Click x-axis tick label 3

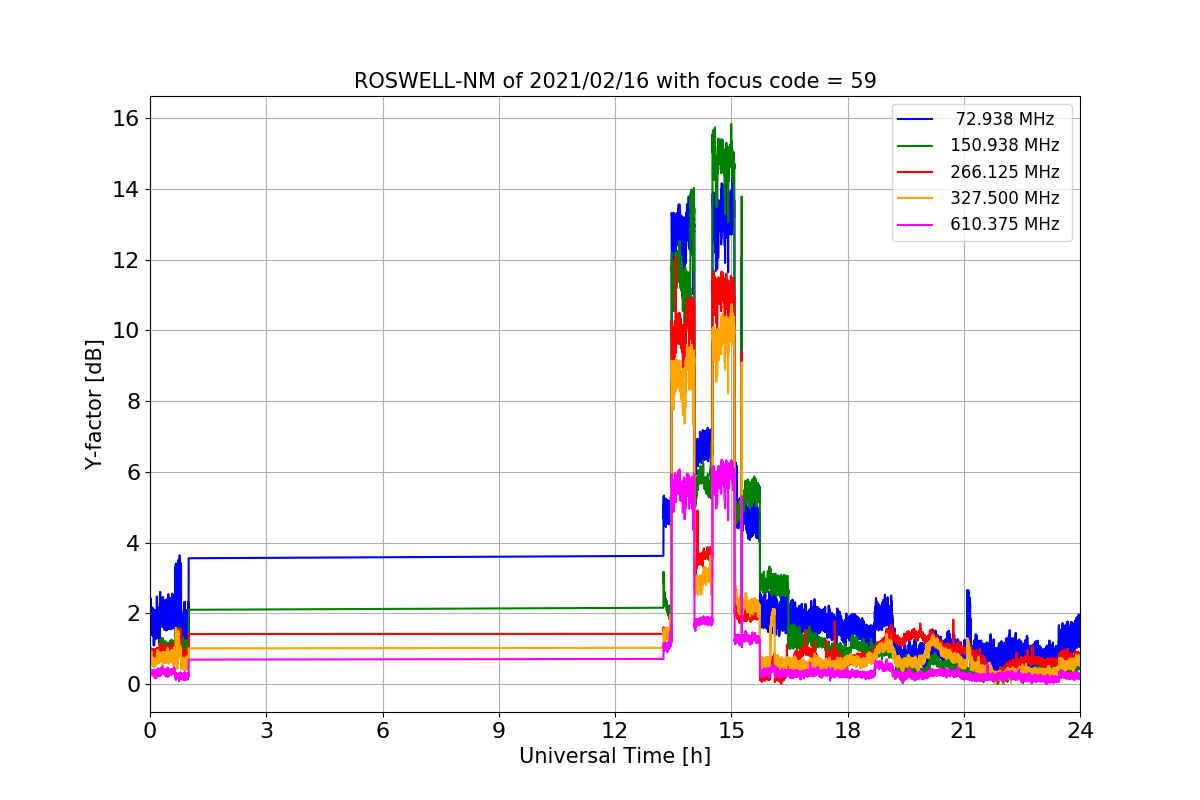coord(266,730)
